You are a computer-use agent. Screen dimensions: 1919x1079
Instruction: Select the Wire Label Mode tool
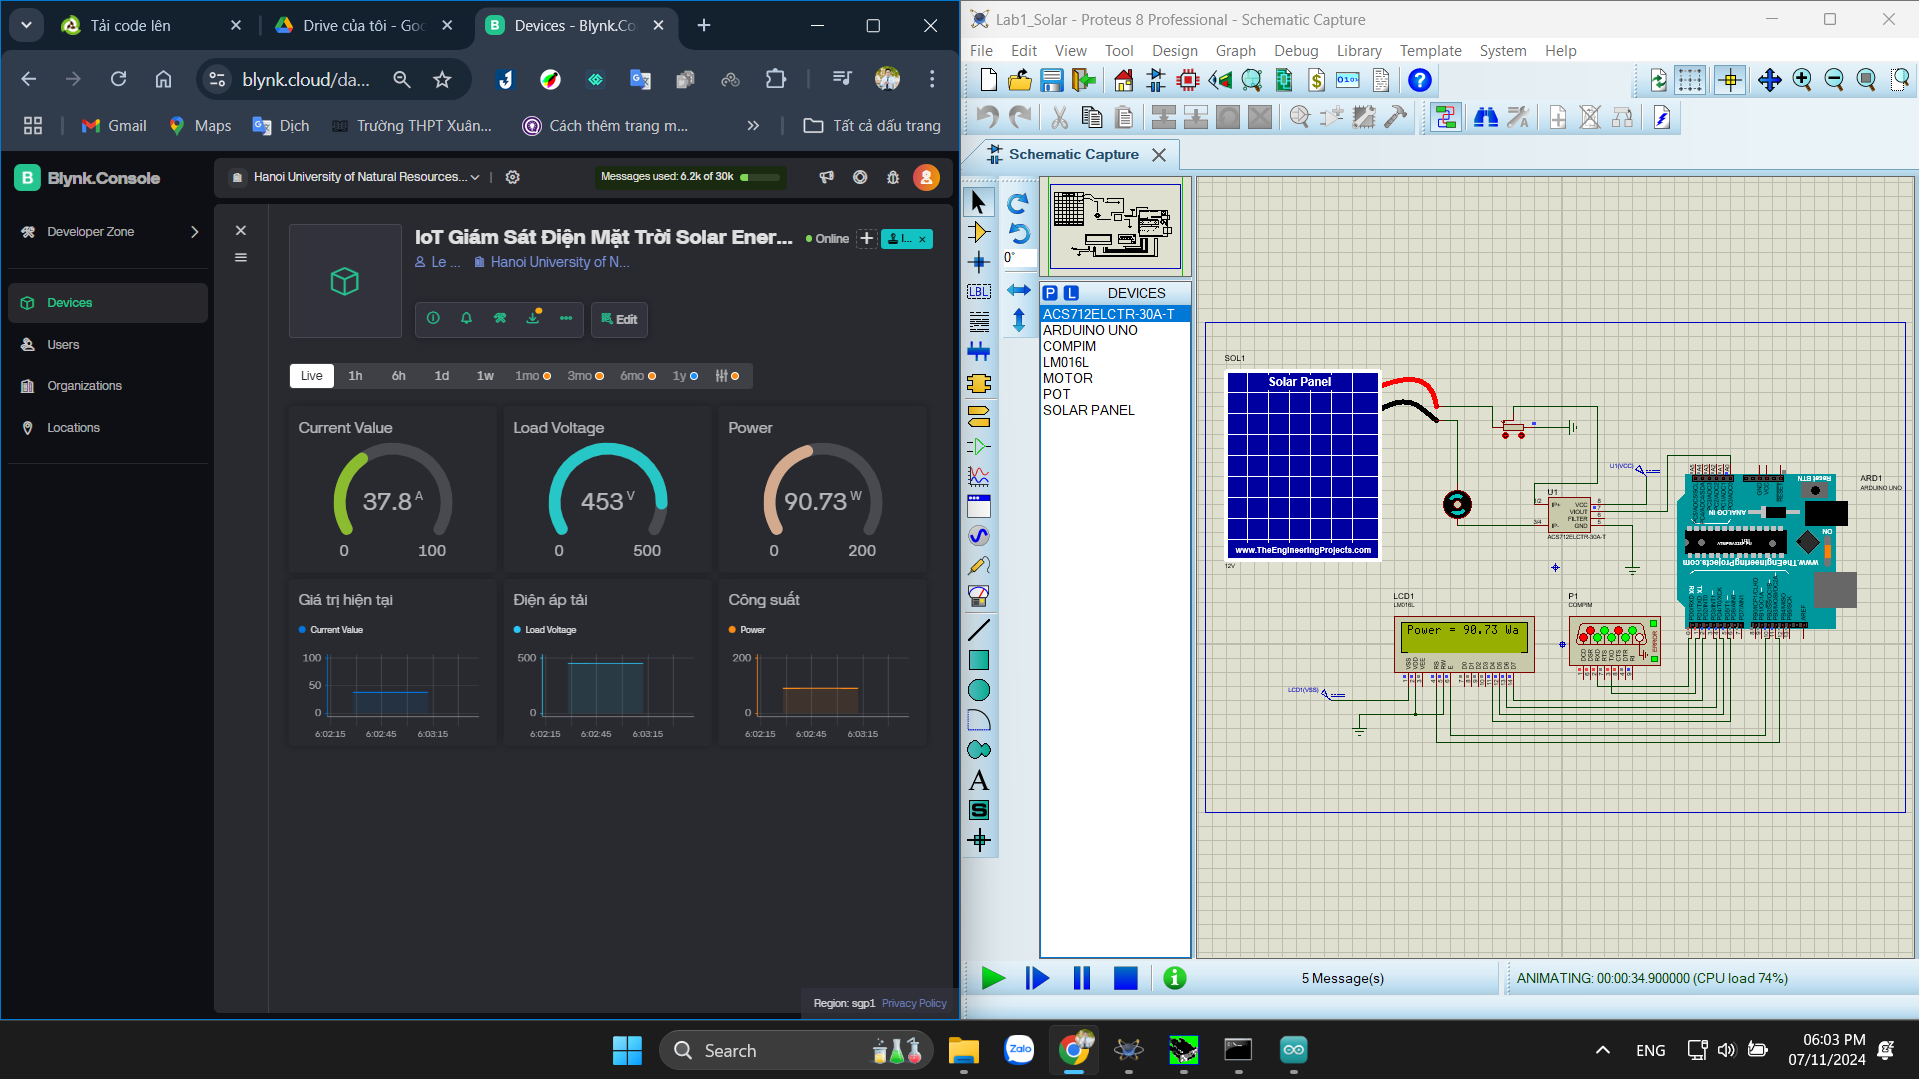[978, 292]
